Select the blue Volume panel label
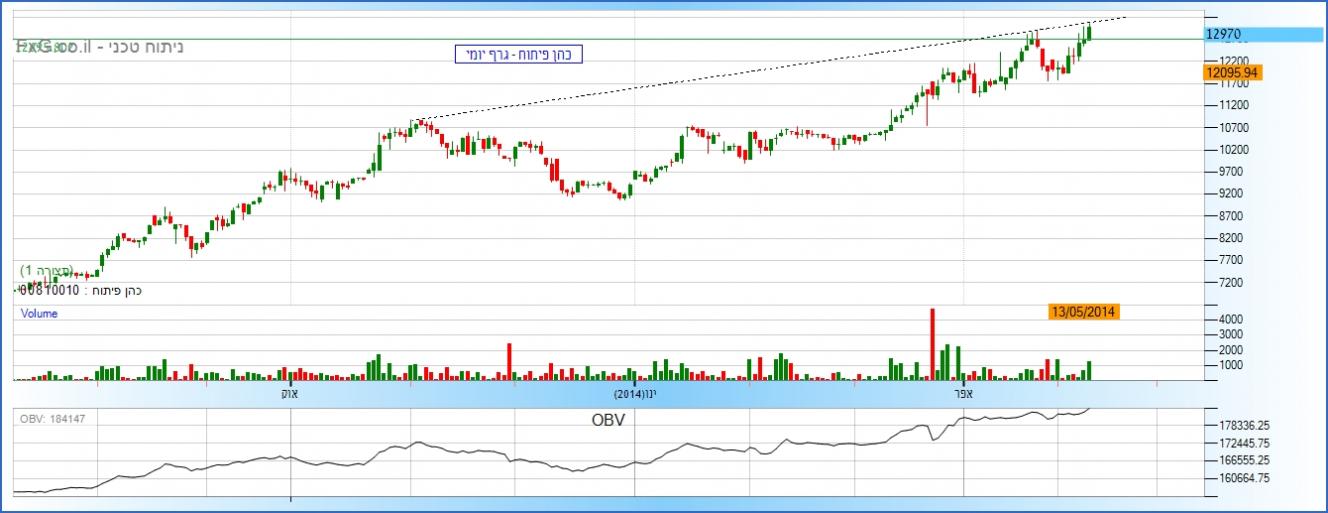The image size is (1328, 513). tap(39, 313)
